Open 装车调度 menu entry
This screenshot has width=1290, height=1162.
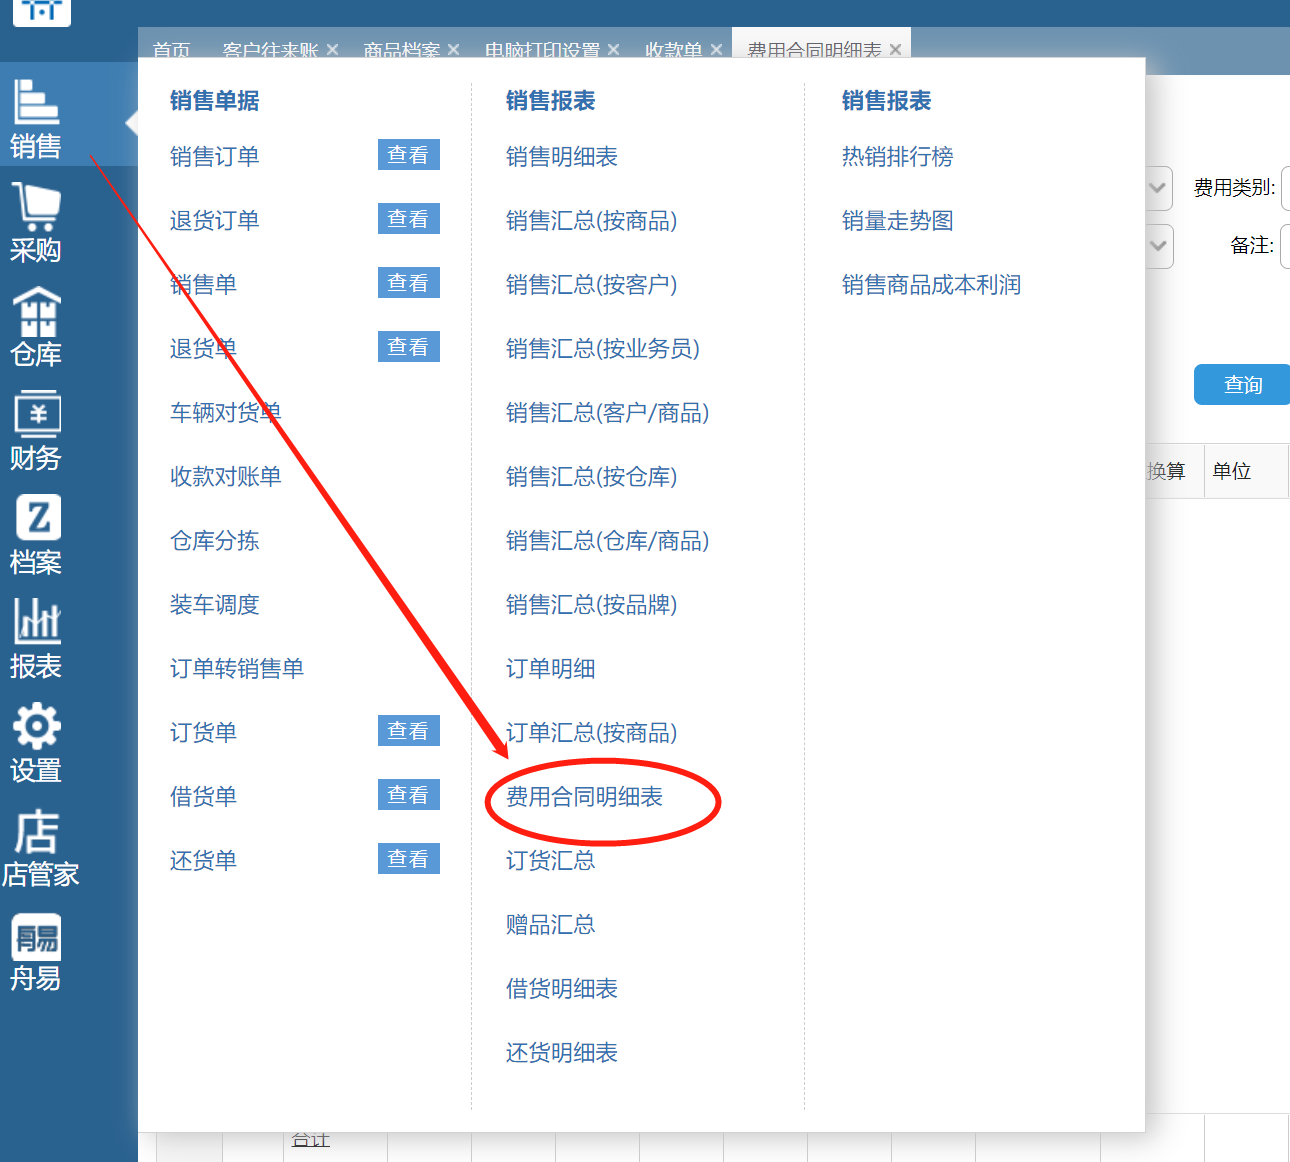point(215,605)
